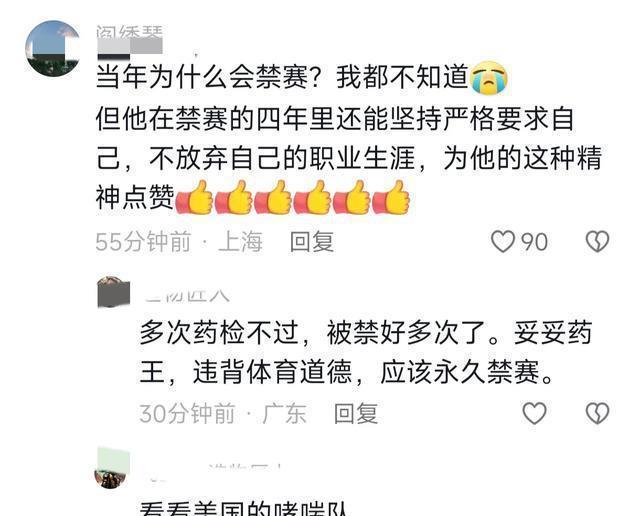This screenshot has width=640, height=516.
Task: Click 回复 under the 上海 comment
Action: (x=312, y=242)
